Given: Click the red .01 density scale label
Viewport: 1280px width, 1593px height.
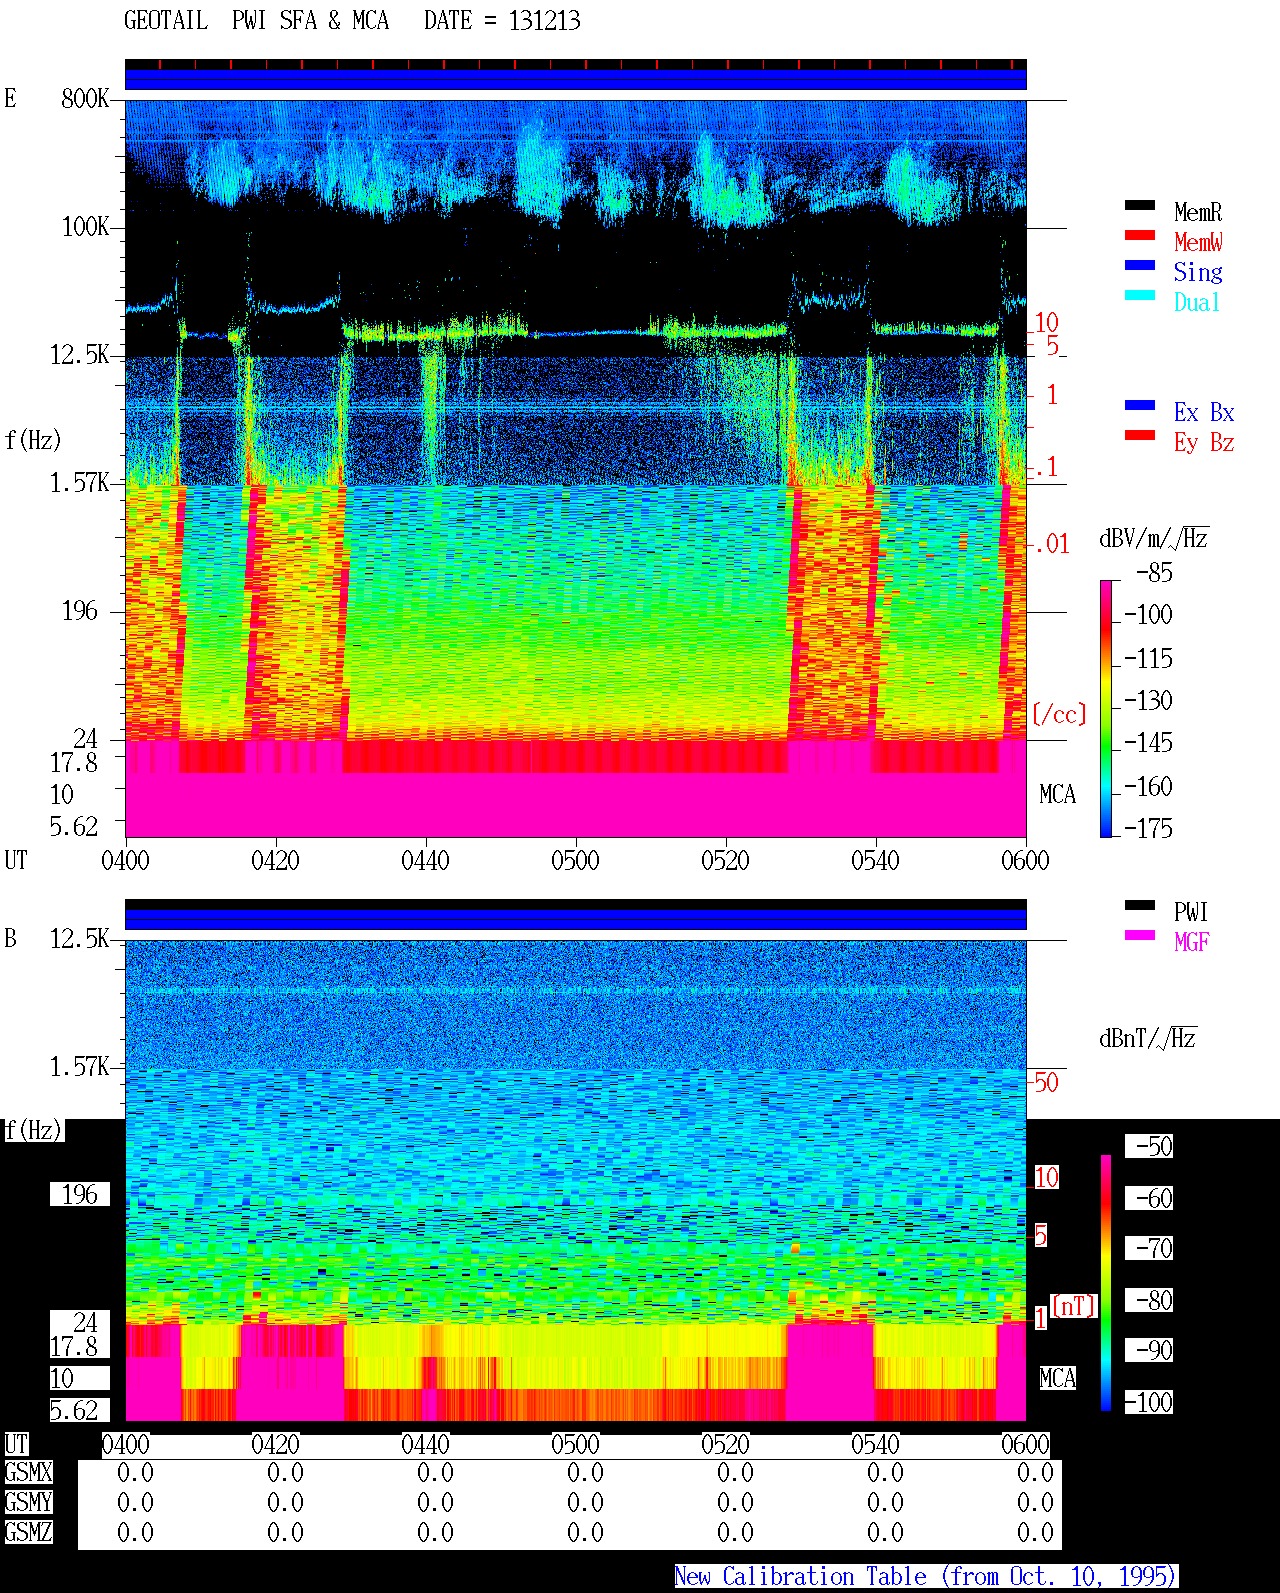Looking at the screenshot, I should [1051, 545].
